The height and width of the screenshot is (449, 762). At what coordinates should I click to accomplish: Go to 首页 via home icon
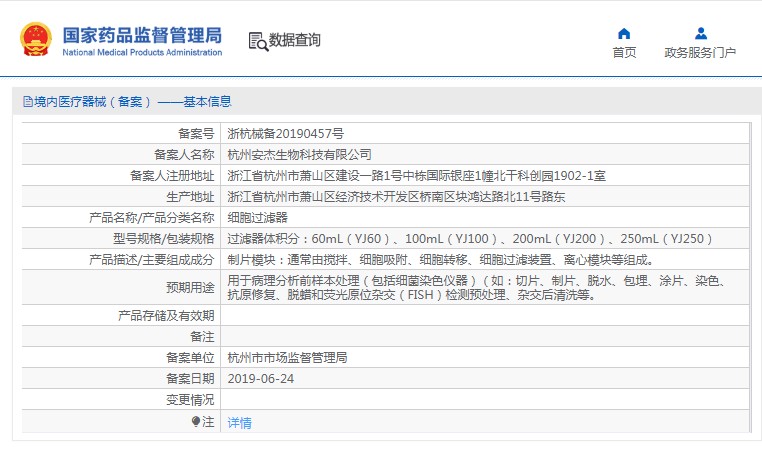(624, 34)
